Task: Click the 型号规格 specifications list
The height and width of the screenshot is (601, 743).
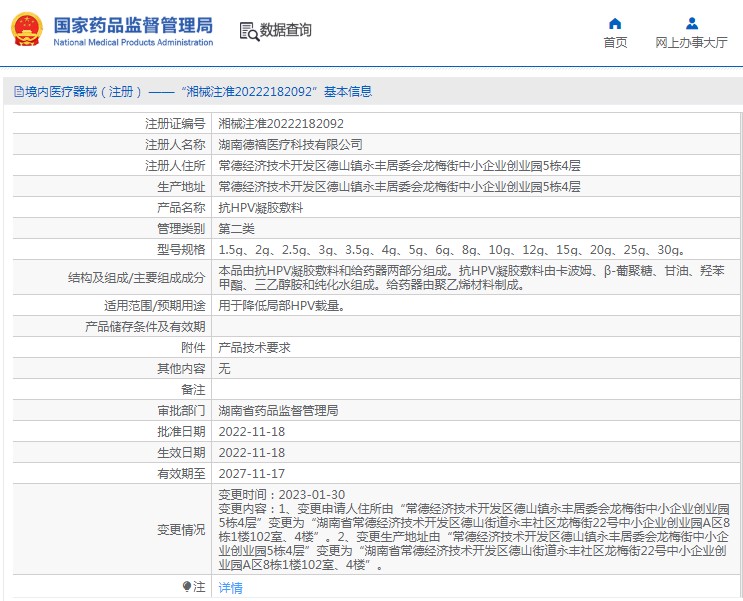Action: (451, 250)
